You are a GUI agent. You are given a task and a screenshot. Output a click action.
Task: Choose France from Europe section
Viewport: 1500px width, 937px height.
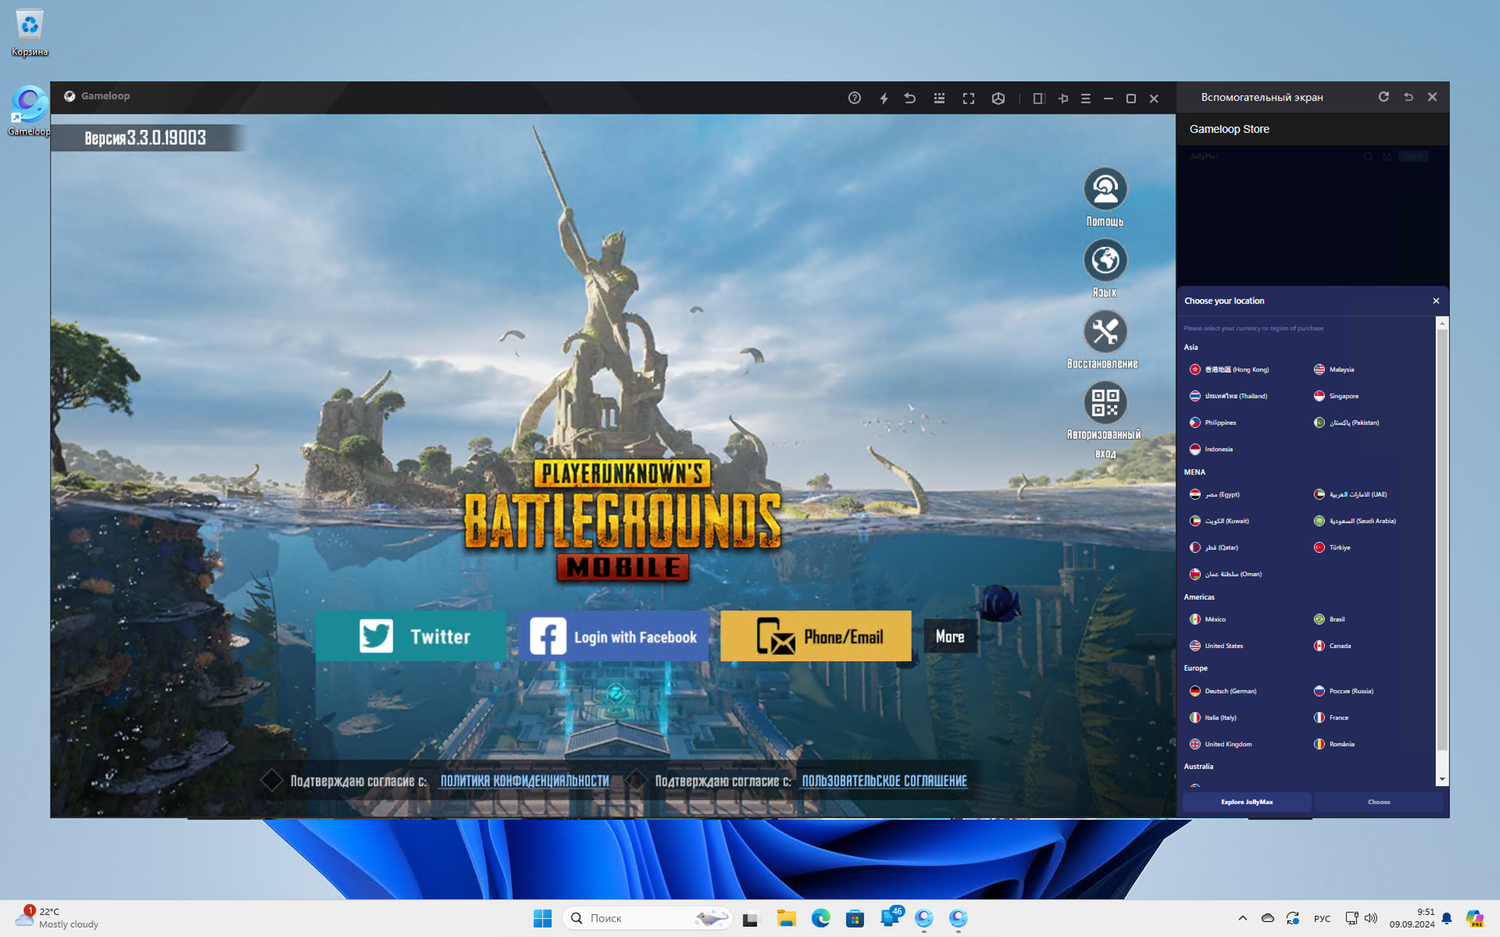pyautogui.click(x=1331, y=718)
